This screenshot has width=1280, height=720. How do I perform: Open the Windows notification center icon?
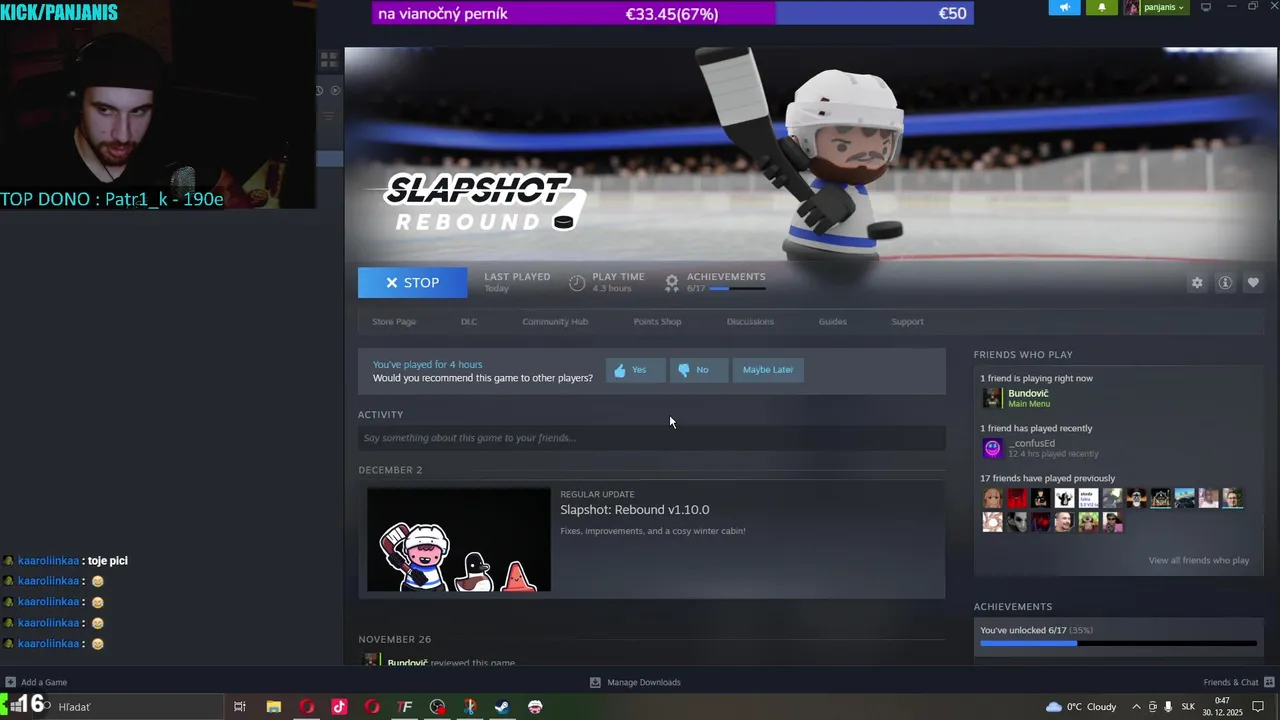[x=1258, y=707]
